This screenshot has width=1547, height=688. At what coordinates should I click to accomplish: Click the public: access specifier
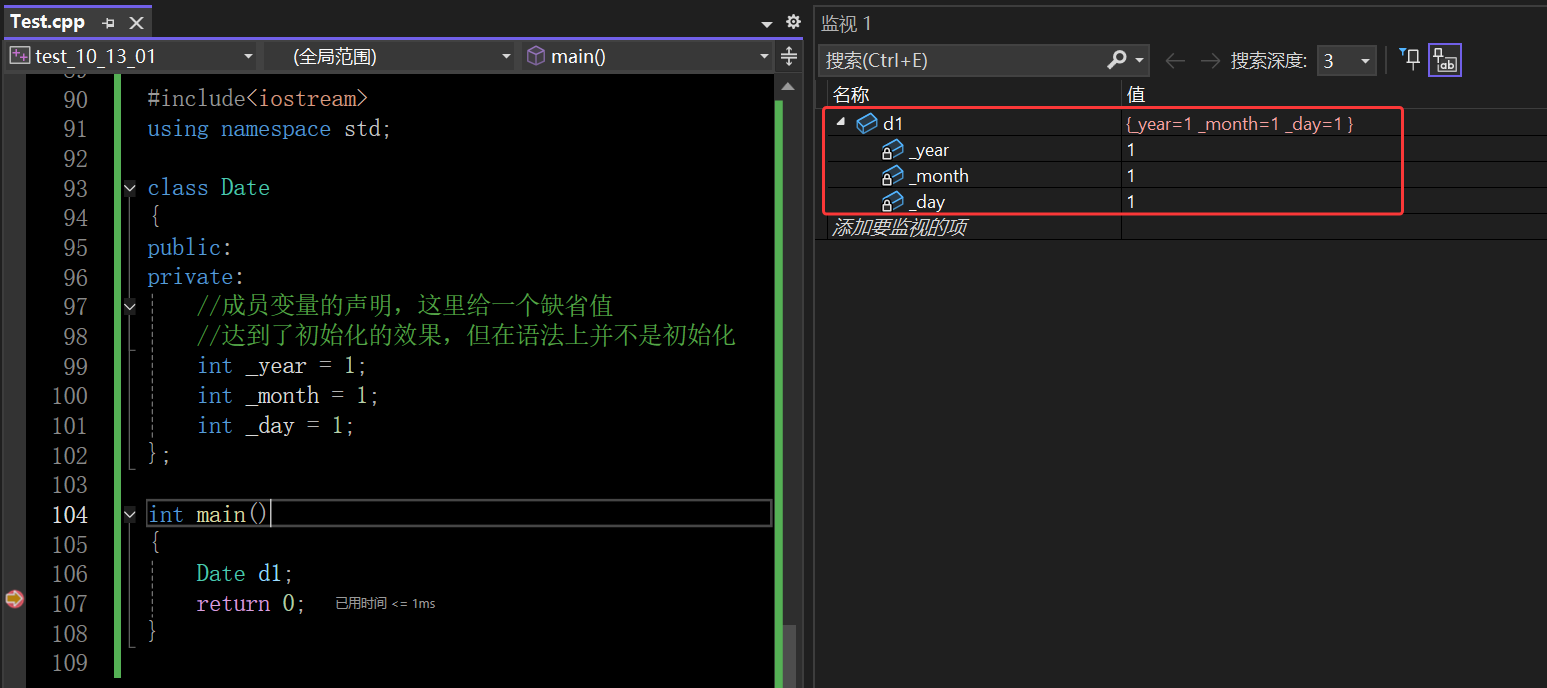point(190,247)
